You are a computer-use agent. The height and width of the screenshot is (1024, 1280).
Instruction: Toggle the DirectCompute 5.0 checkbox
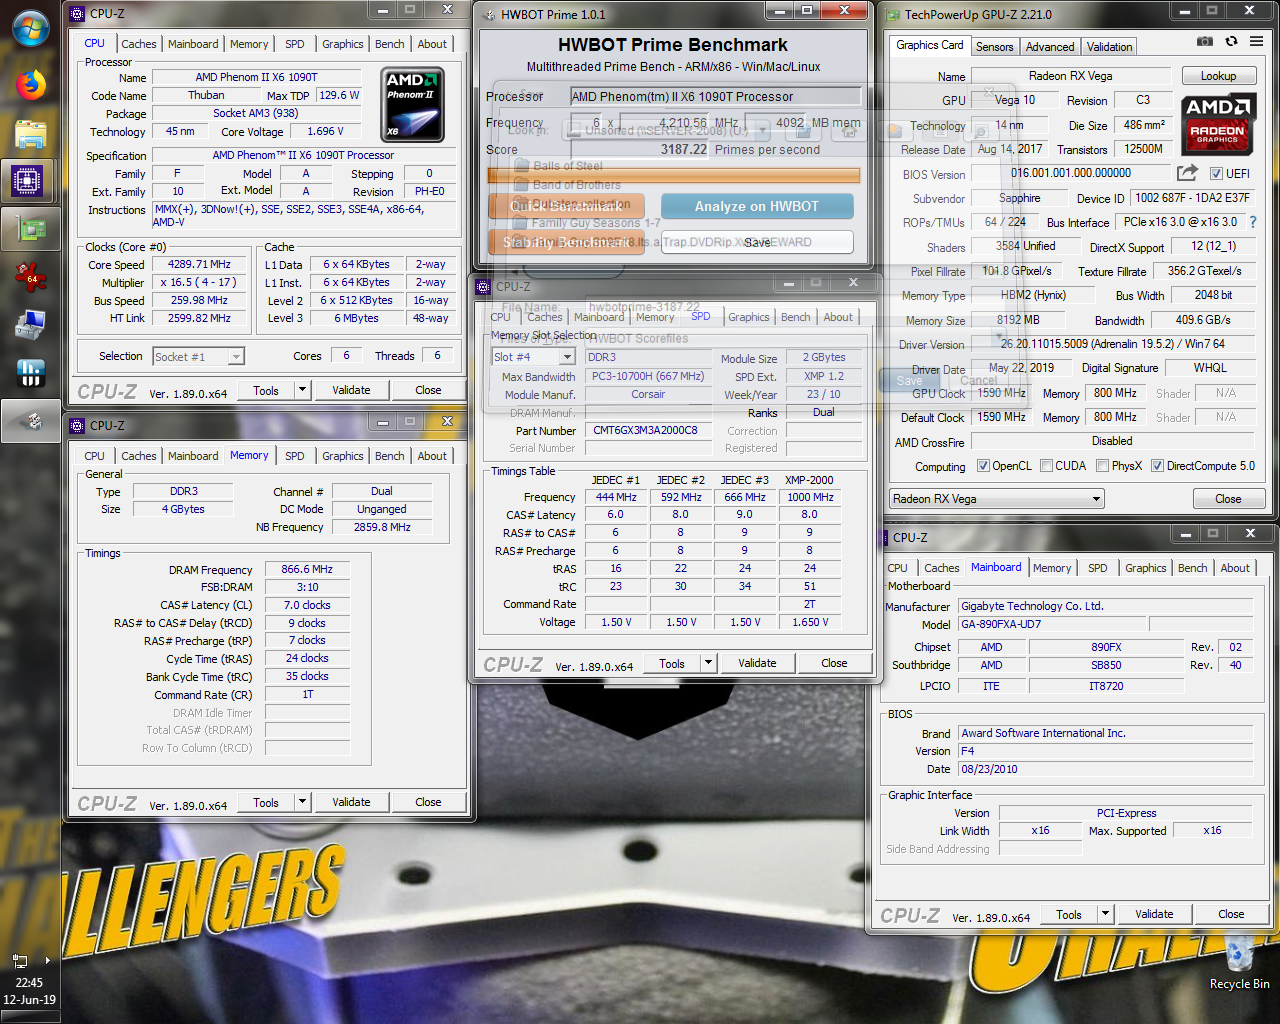1157,466
